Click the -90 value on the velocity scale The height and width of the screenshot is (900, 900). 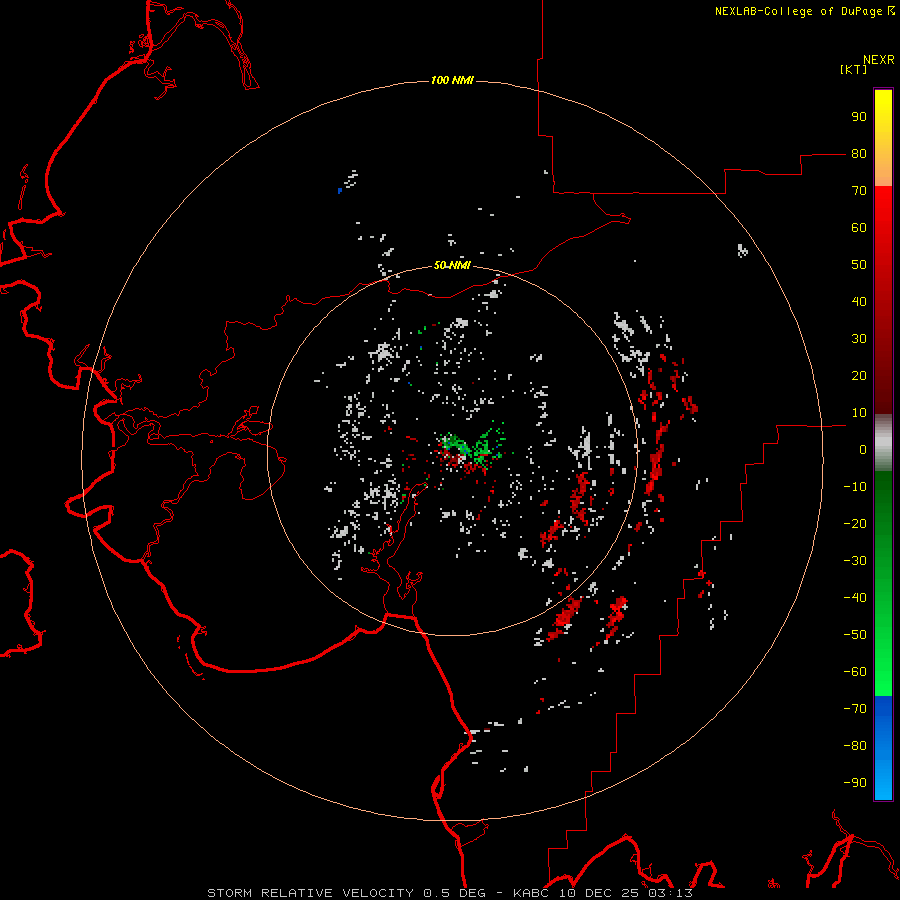tap(855, 783)
